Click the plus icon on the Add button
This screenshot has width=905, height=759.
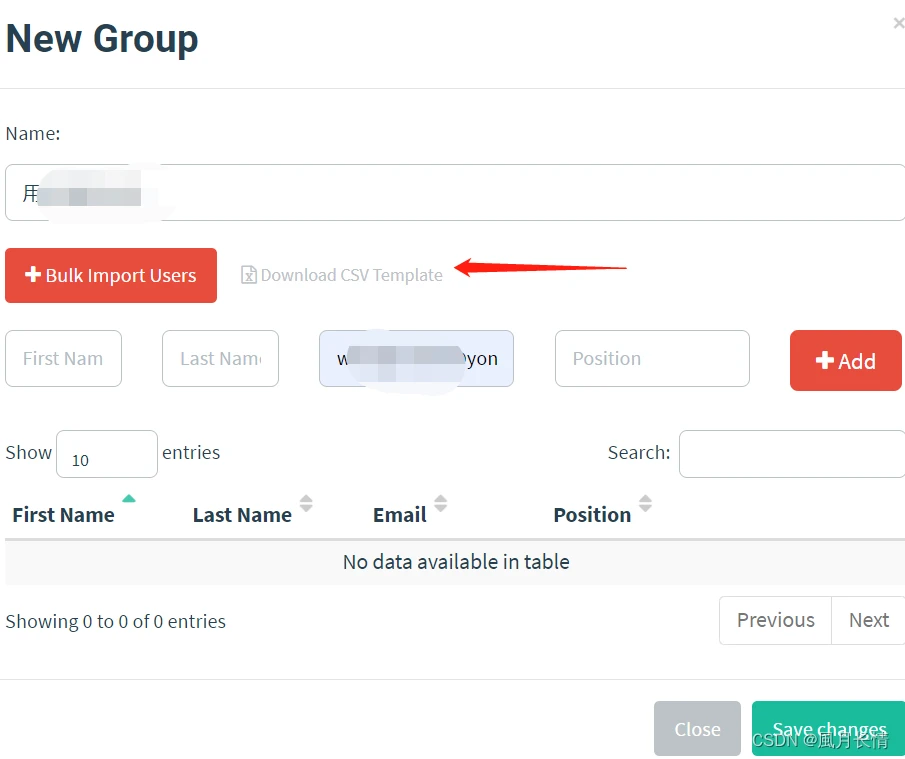pos(824,360)
